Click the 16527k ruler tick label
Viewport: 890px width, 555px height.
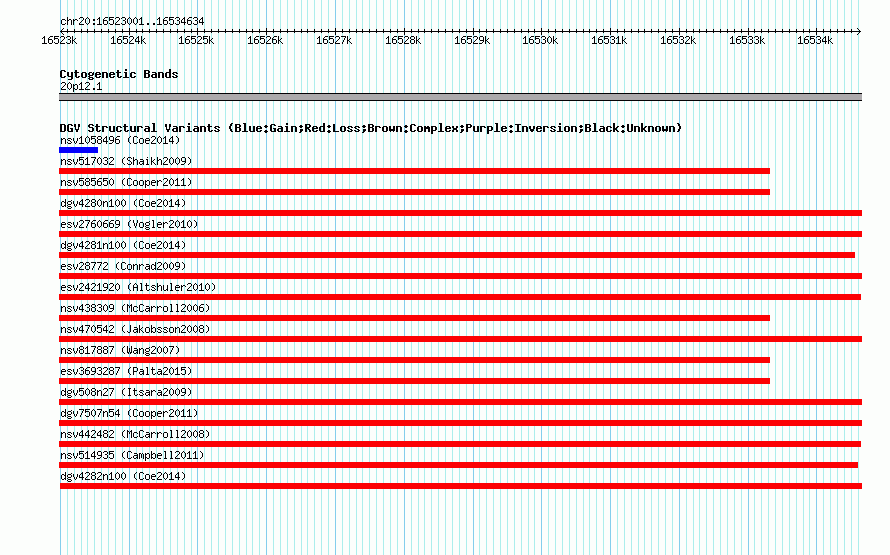334,41
